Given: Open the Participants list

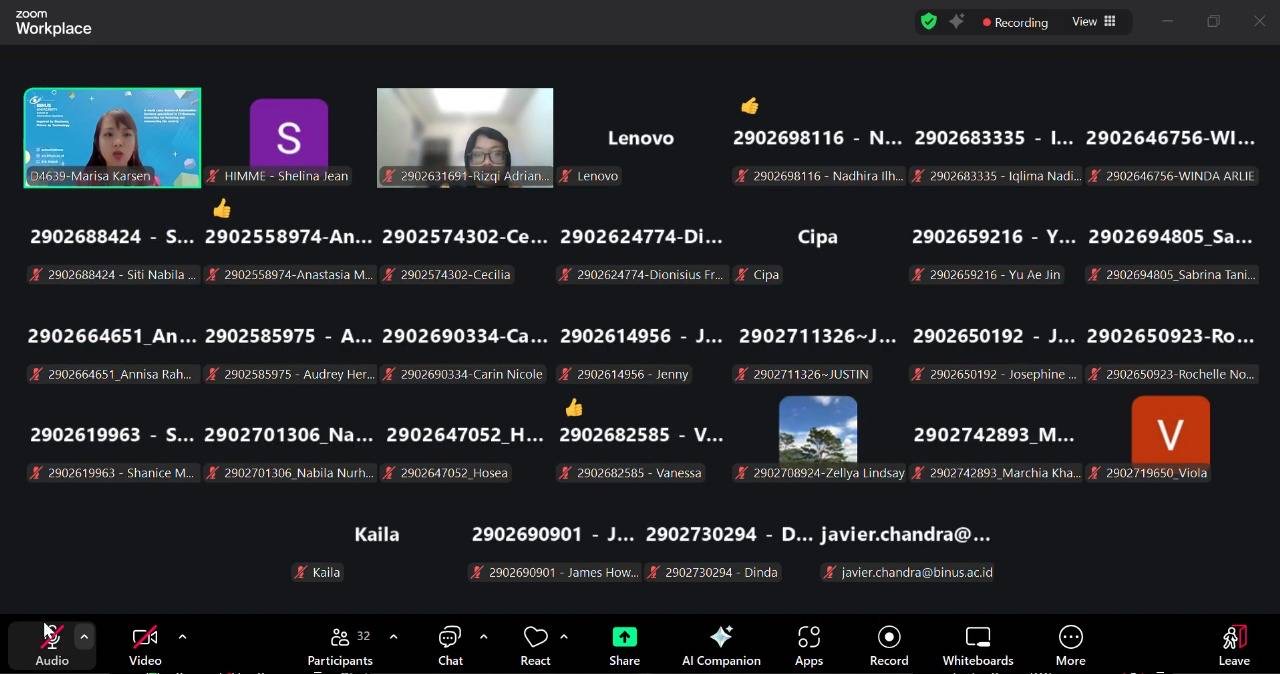Looking at the screenshot, I should tap(340, 645).
